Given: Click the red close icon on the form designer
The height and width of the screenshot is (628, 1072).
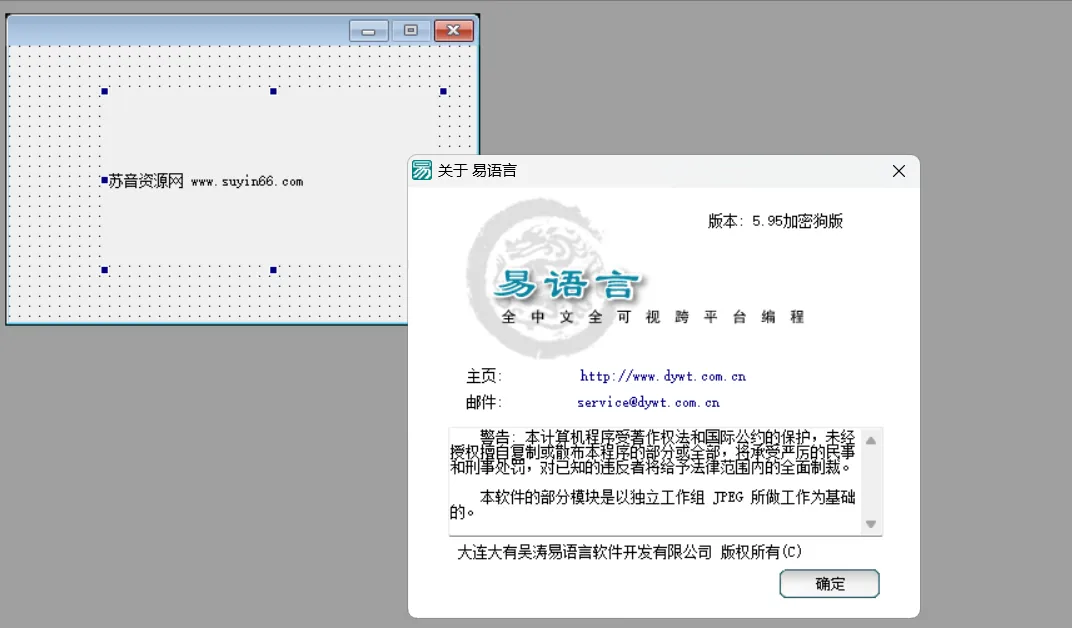Looking at the screenshot, I should 453,30.
